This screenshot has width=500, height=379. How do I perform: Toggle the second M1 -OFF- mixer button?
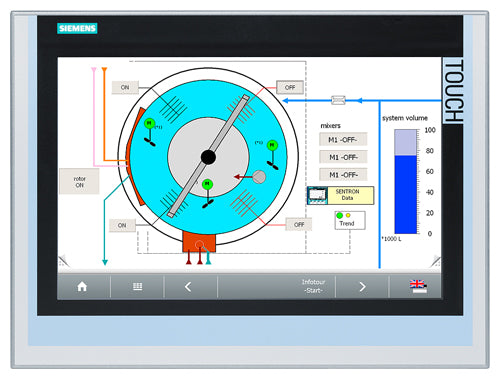[343, 157]
